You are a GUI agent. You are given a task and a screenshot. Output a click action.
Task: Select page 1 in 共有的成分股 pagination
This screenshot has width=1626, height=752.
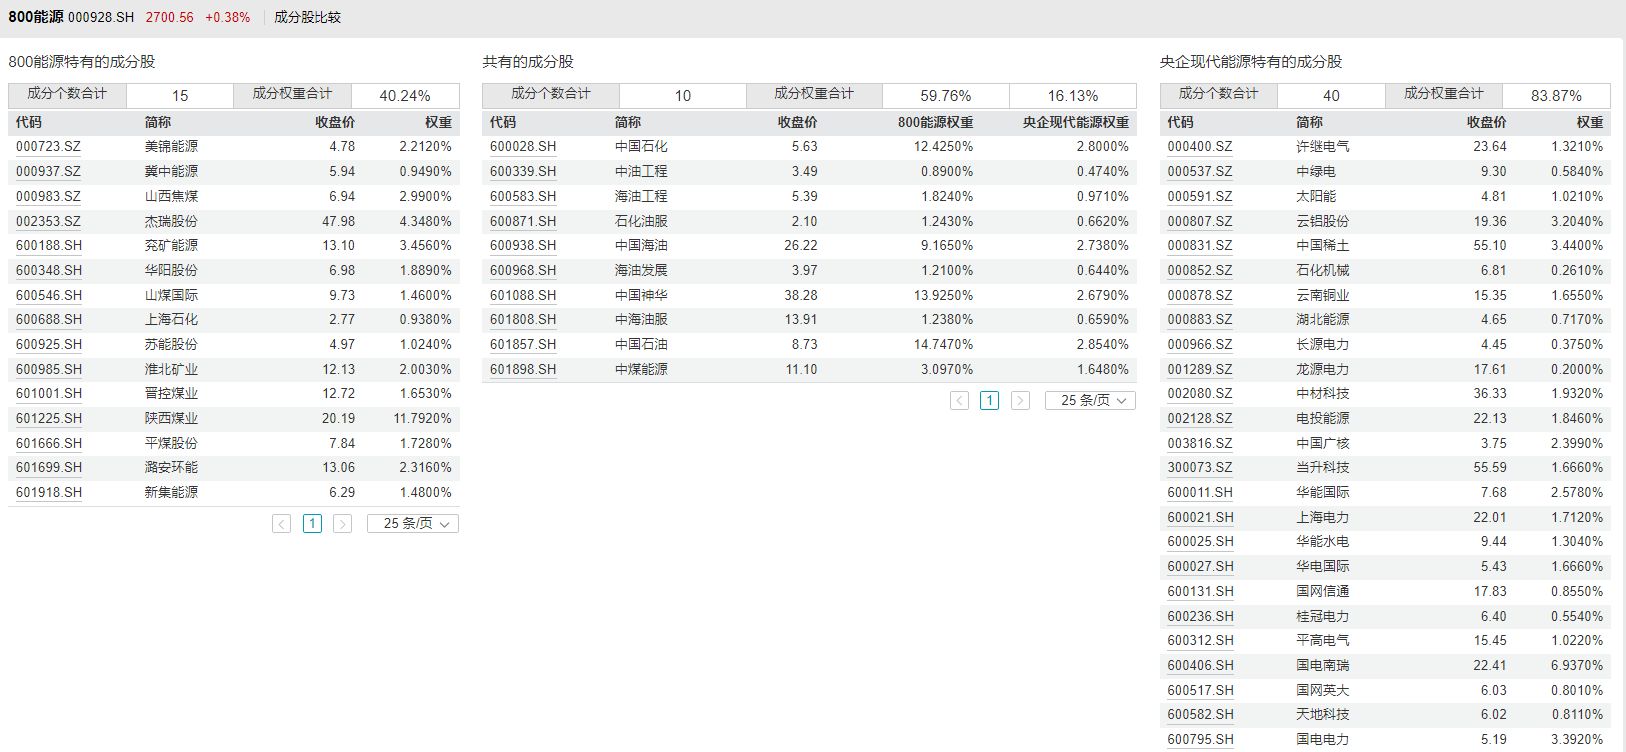click(x=989, y=401)
